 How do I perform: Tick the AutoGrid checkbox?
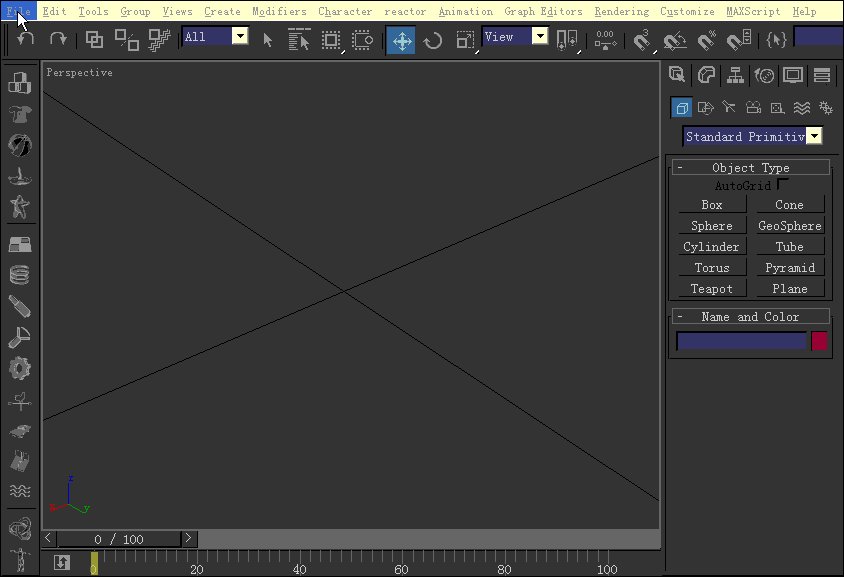[x=783, y=184]
